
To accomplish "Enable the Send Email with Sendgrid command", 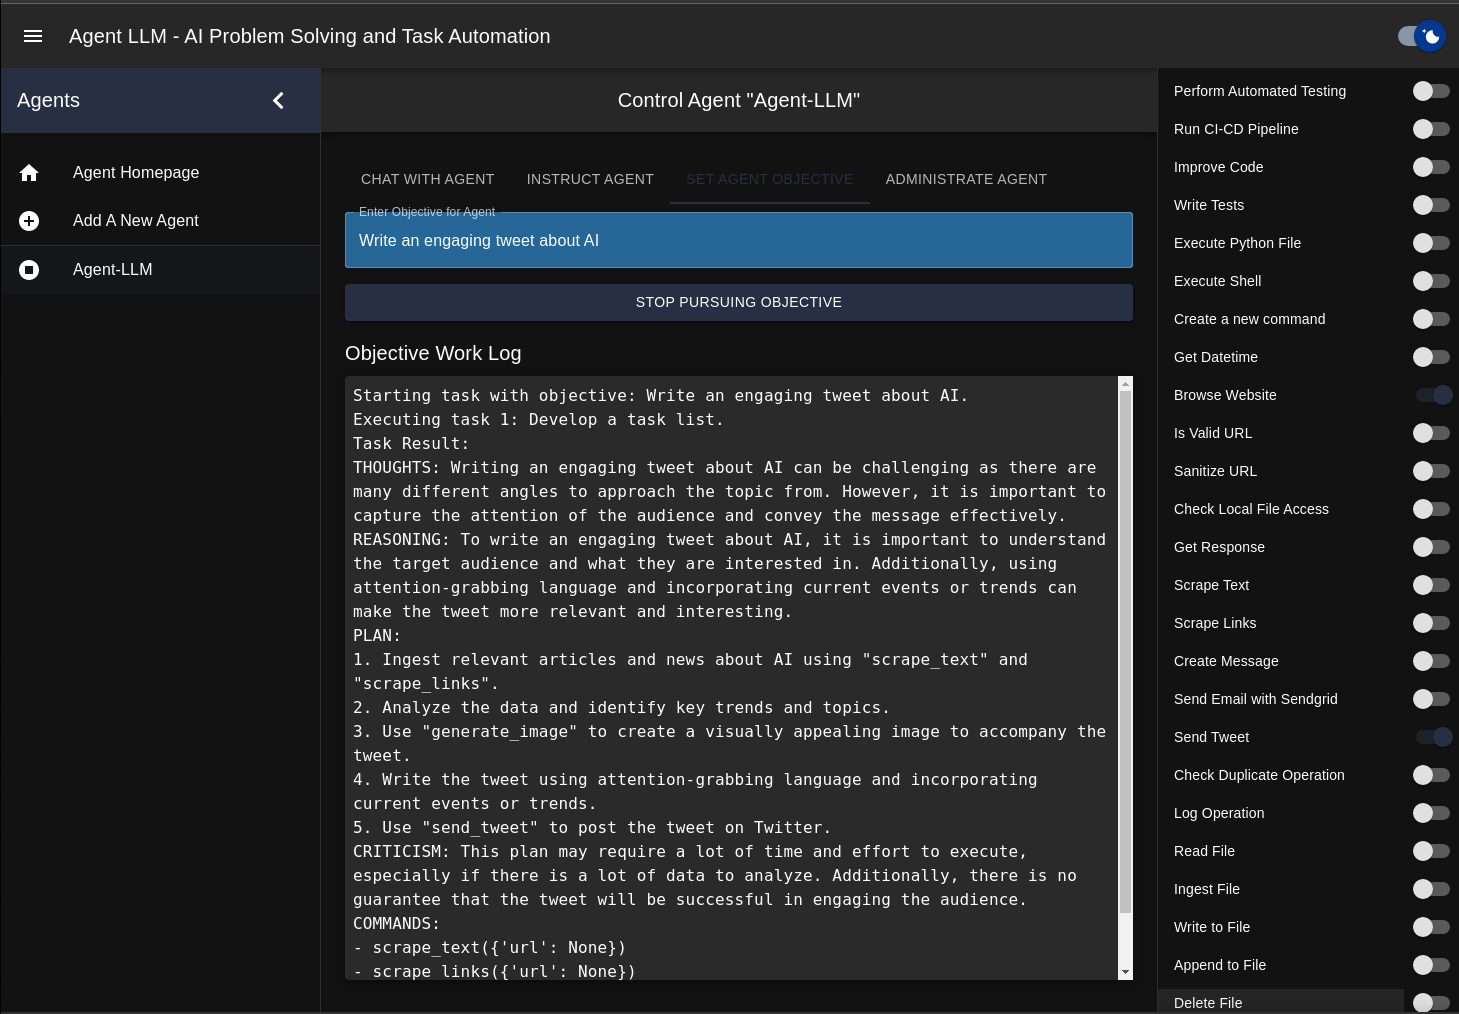I will 1432,699.
